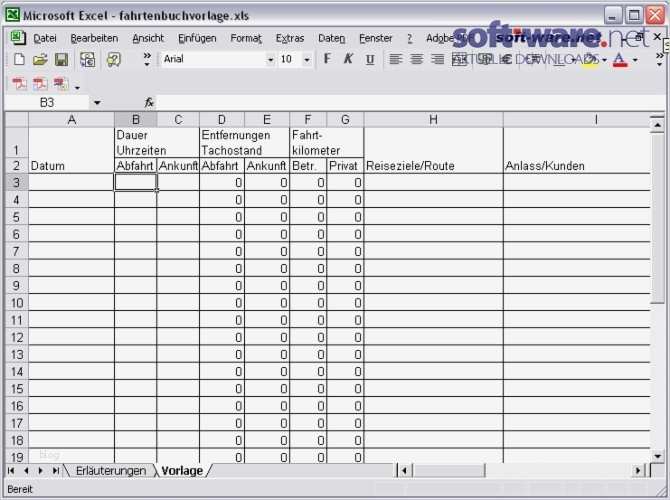Click the New blank workbook icon
This screenshot has width=670, height=500.
click(x=18, y=59)
